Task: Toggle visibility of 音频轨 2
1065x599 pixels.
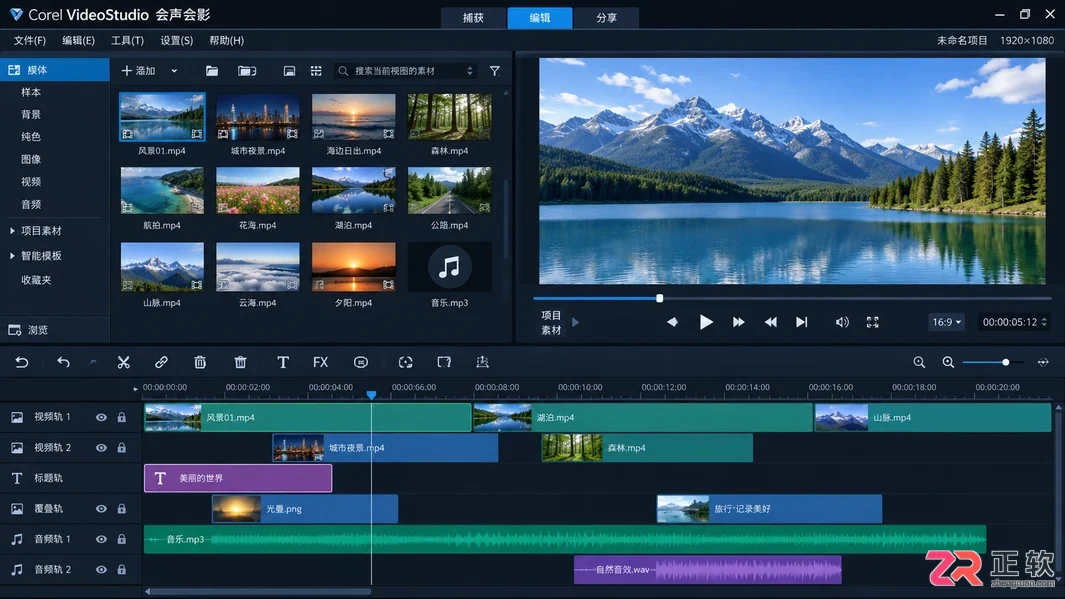Action: [x=101, y=569]
